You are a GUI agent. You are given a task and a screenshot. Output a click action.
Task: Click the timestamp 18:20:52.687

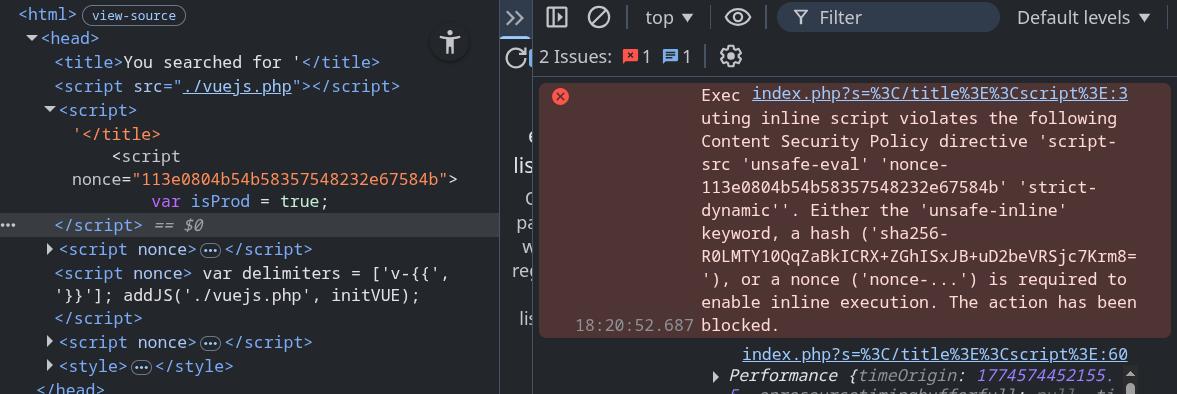click(634, 326)
